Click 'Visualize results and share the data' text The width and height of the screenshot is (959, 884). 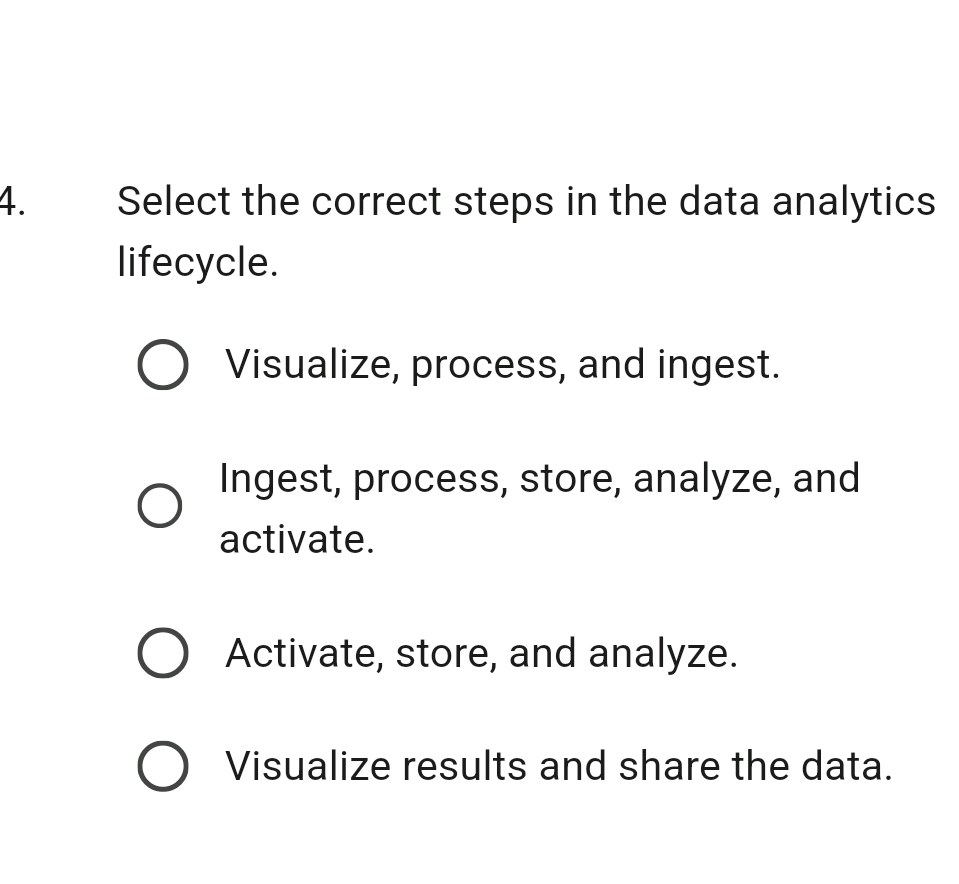(558, 766)
